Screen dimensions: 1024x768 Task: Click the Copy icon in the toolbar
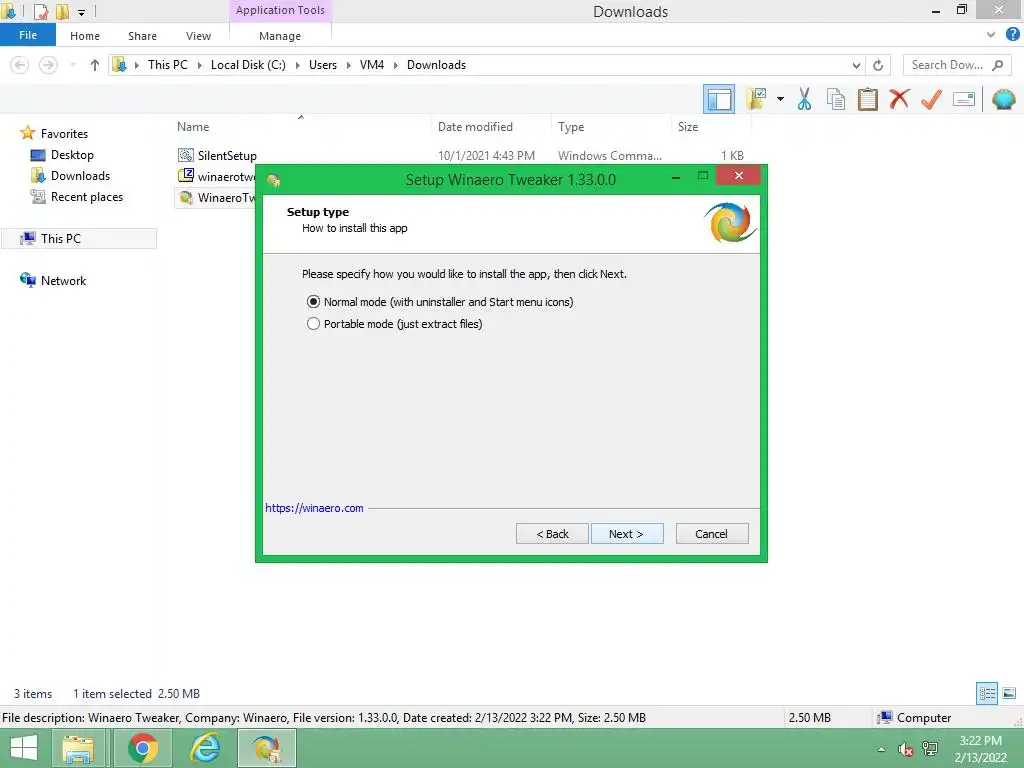coord(835,99)
